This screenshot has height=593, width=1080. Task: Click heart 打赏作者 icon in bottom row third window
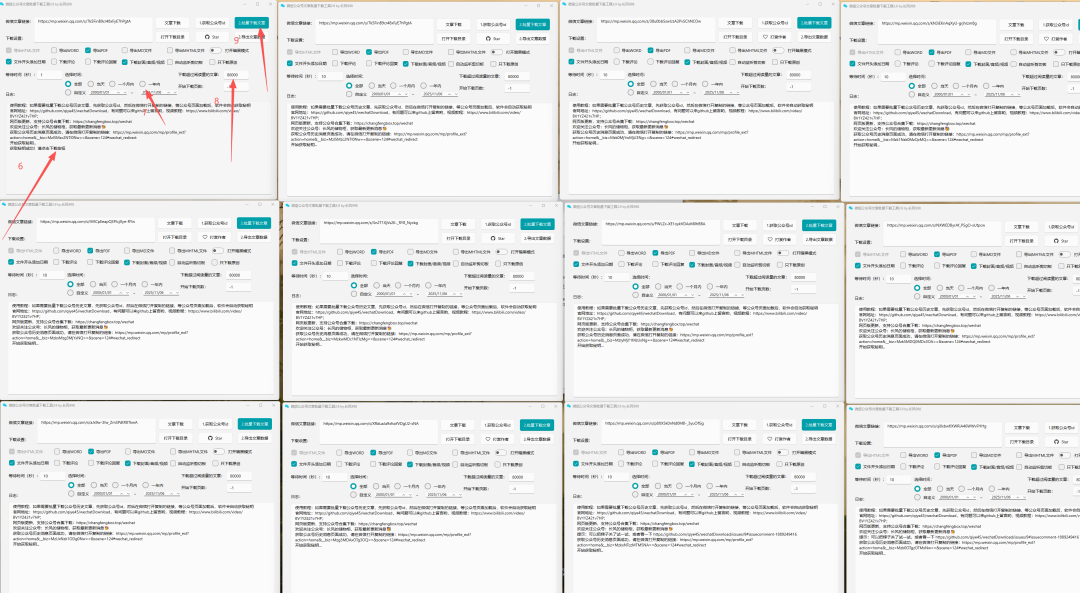pyautogui.click(x=771, y=439)
